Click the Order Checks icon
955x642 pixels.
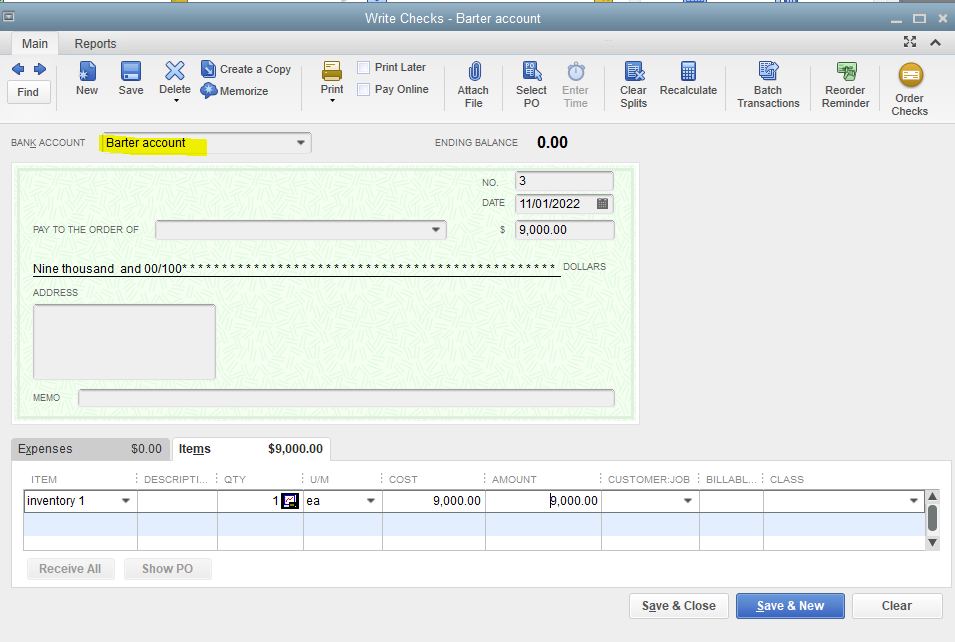click(x=911, y=76)
